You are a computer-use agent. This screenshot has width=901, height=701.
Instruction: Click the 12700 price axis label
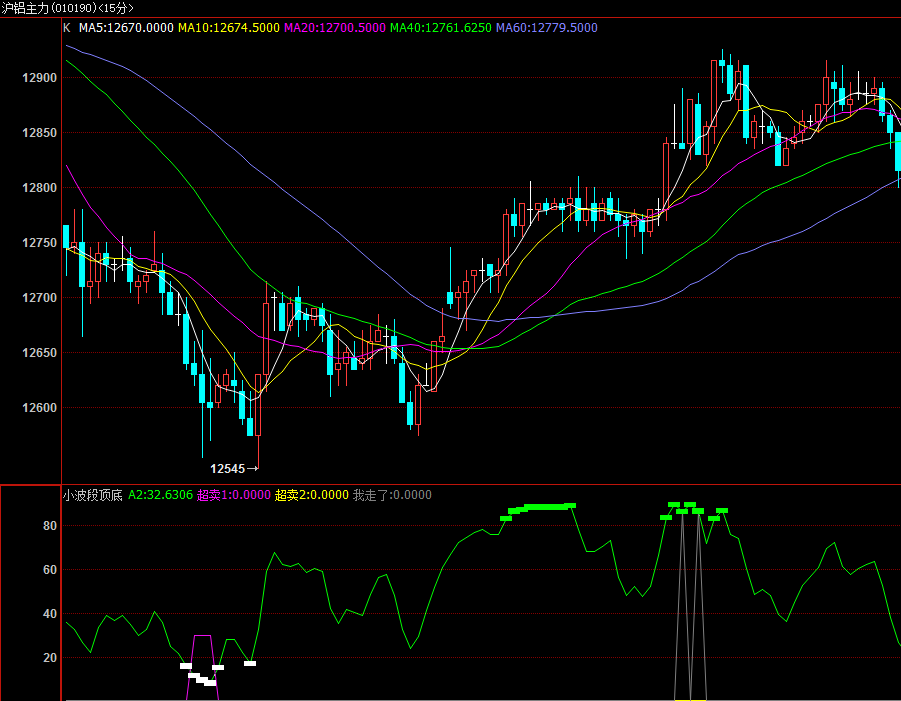coord(40,298)
